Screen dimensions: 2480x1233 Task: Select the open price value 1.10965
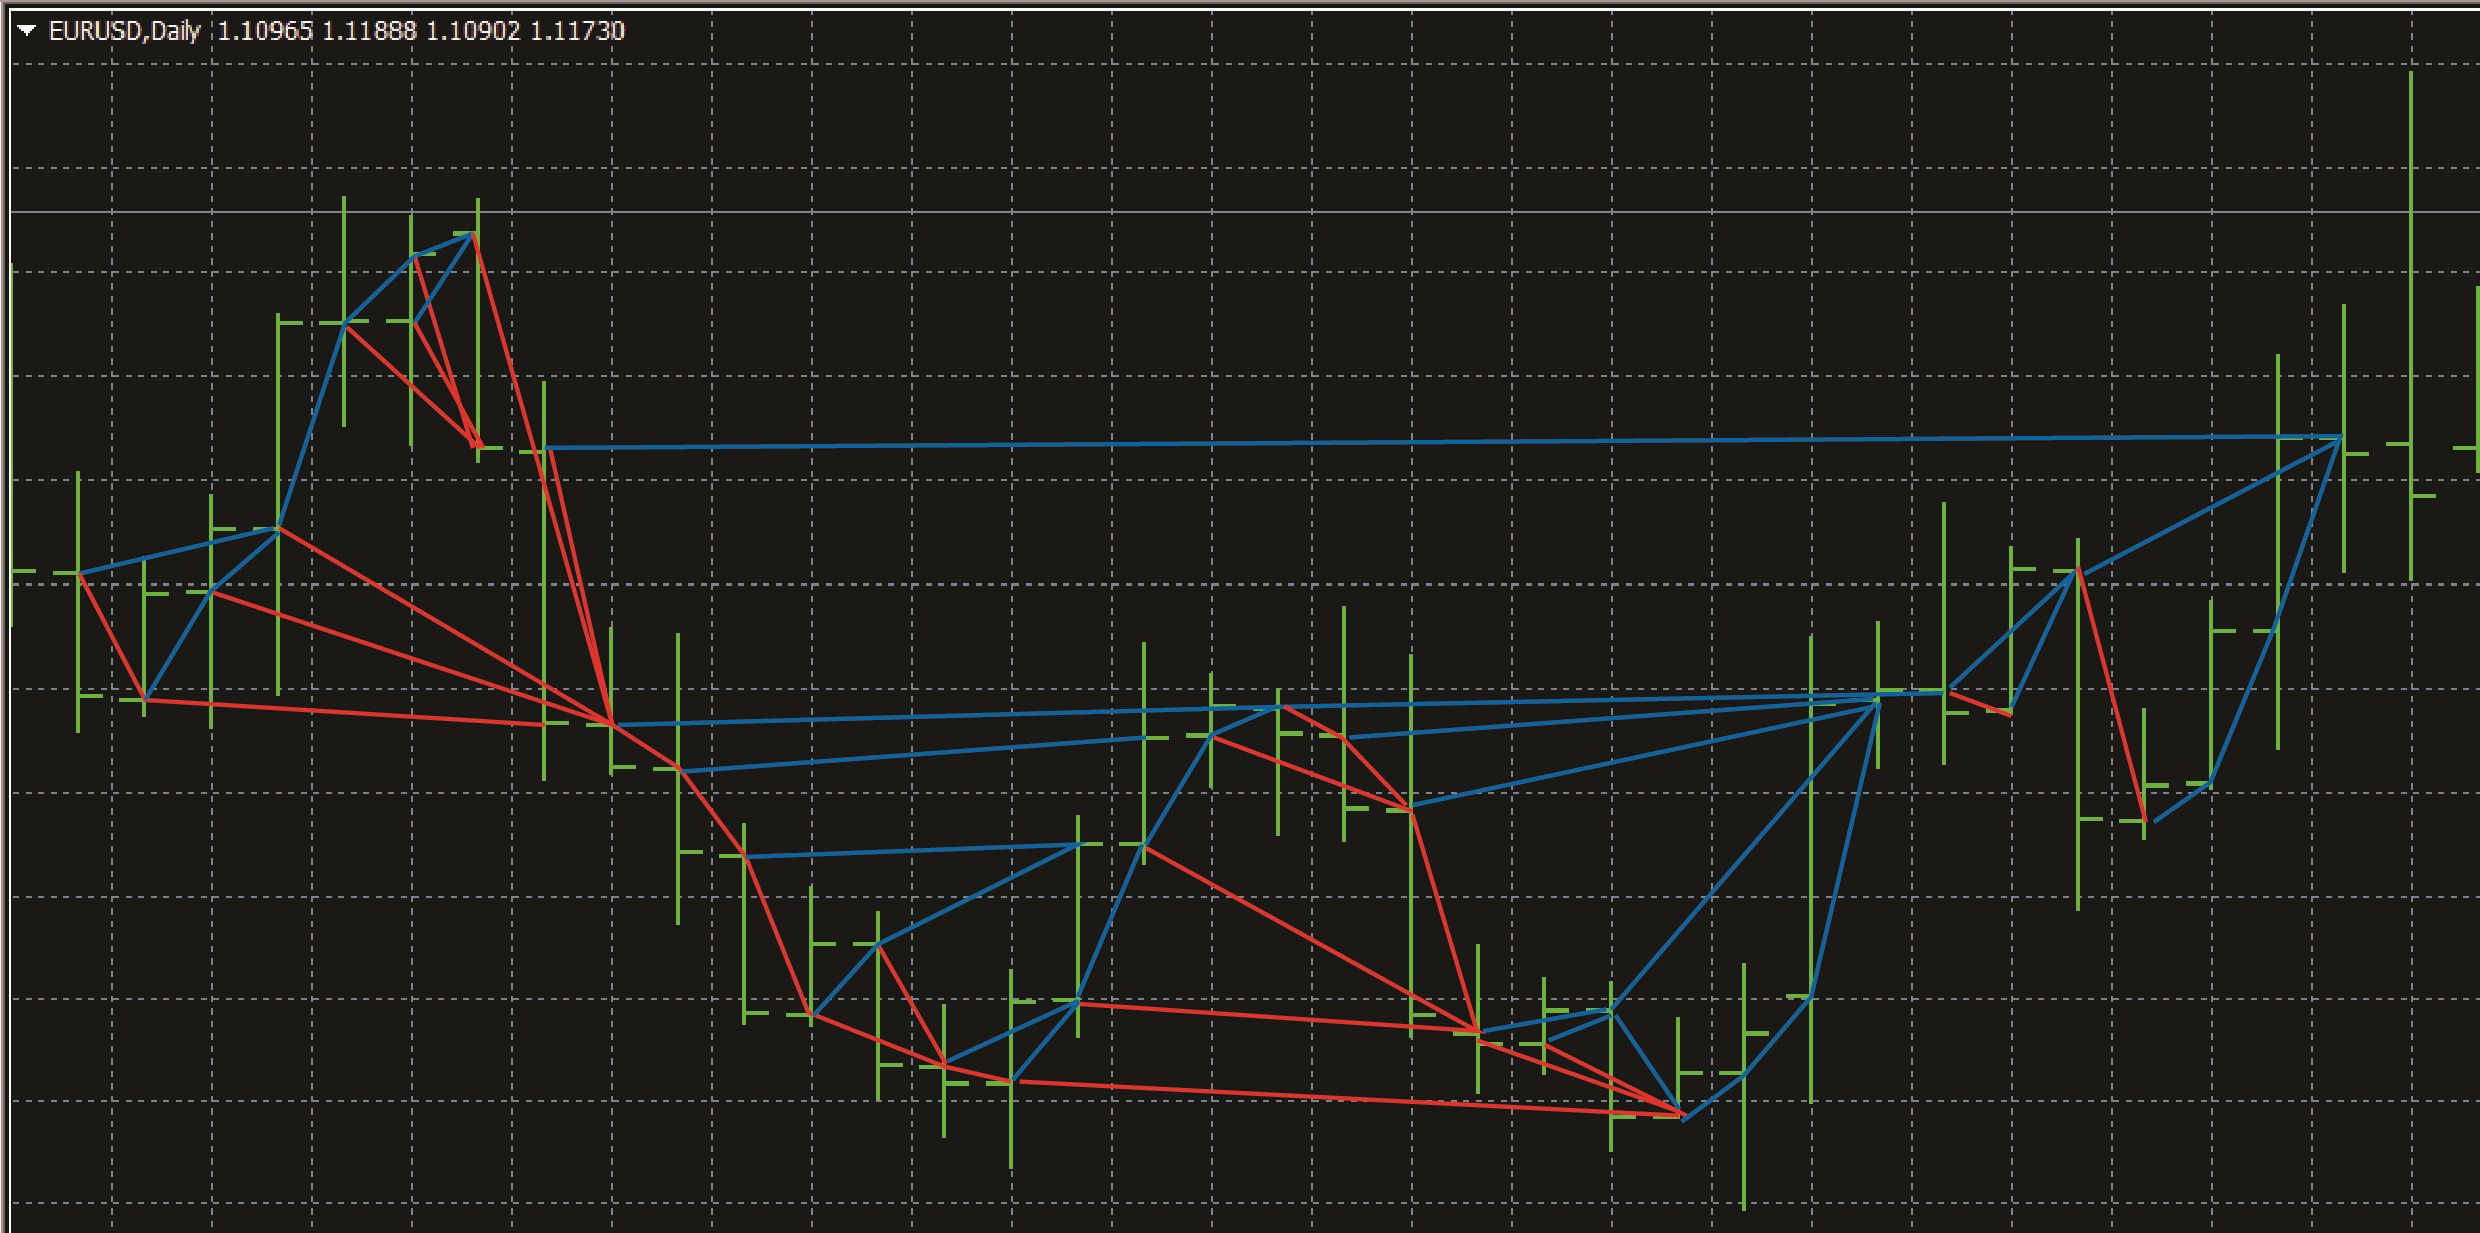coord(265,31)
